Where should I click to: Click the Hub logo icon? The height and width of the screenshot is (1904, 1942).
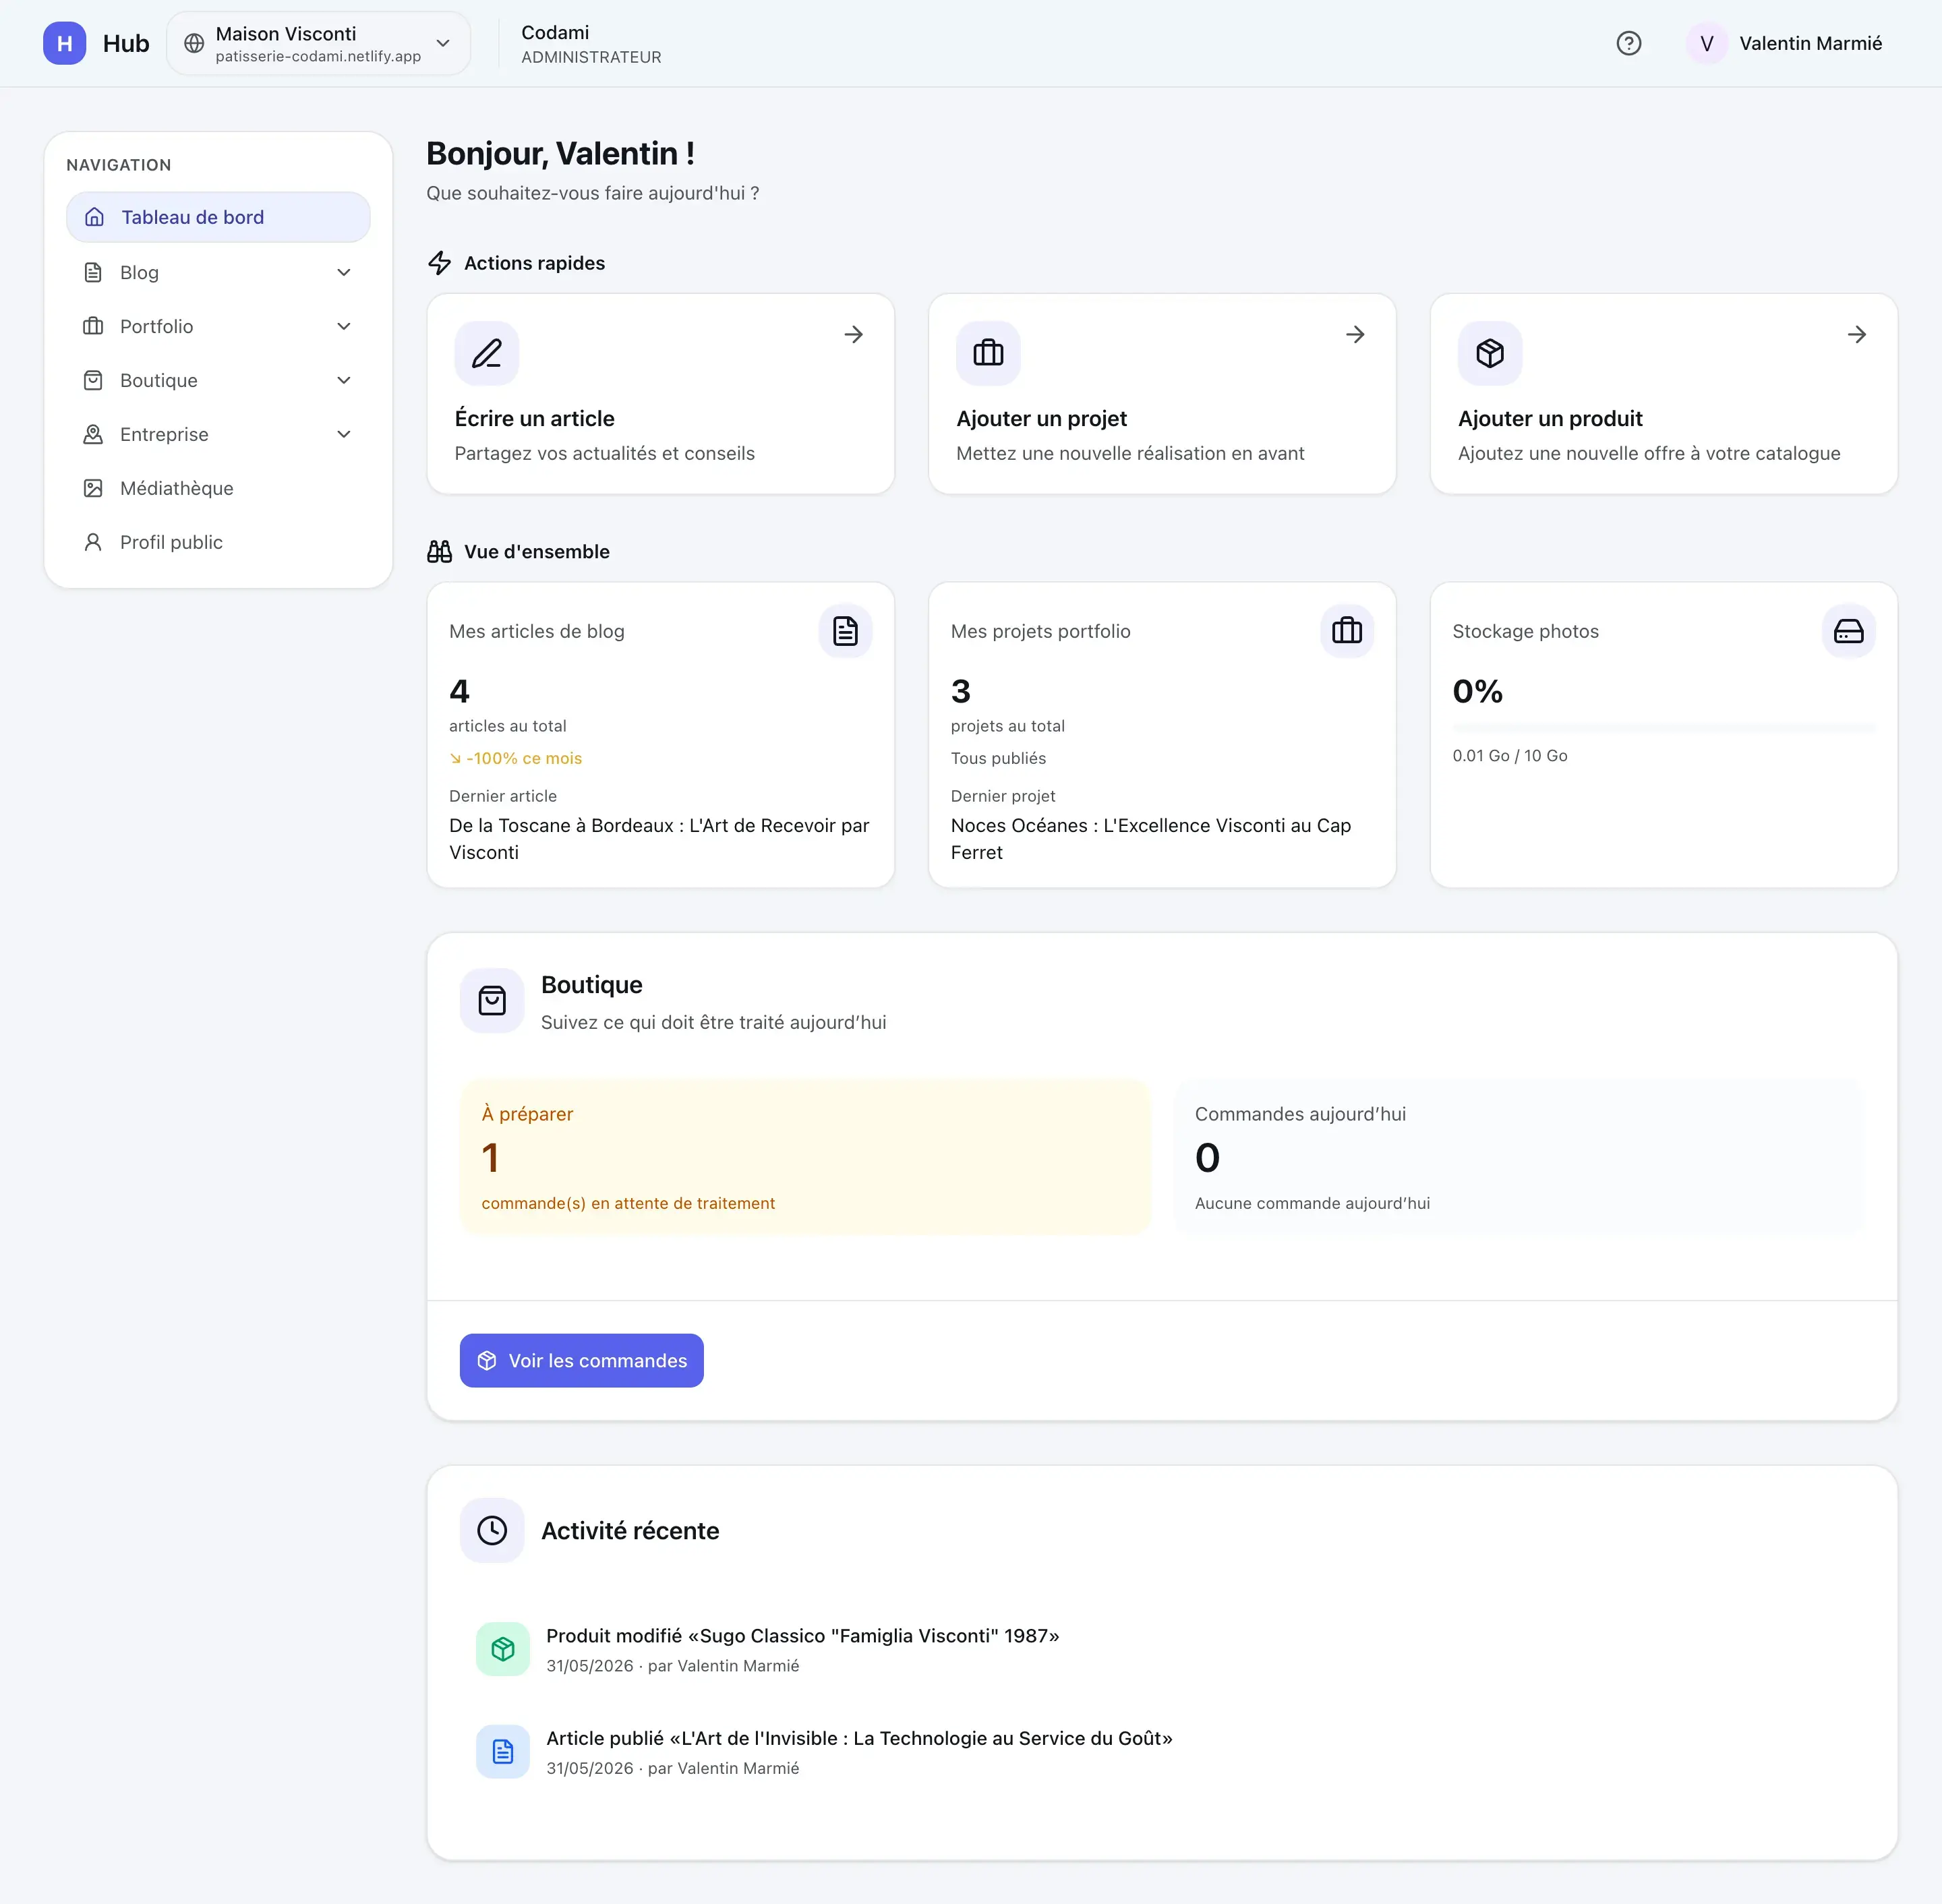point(65,43)
